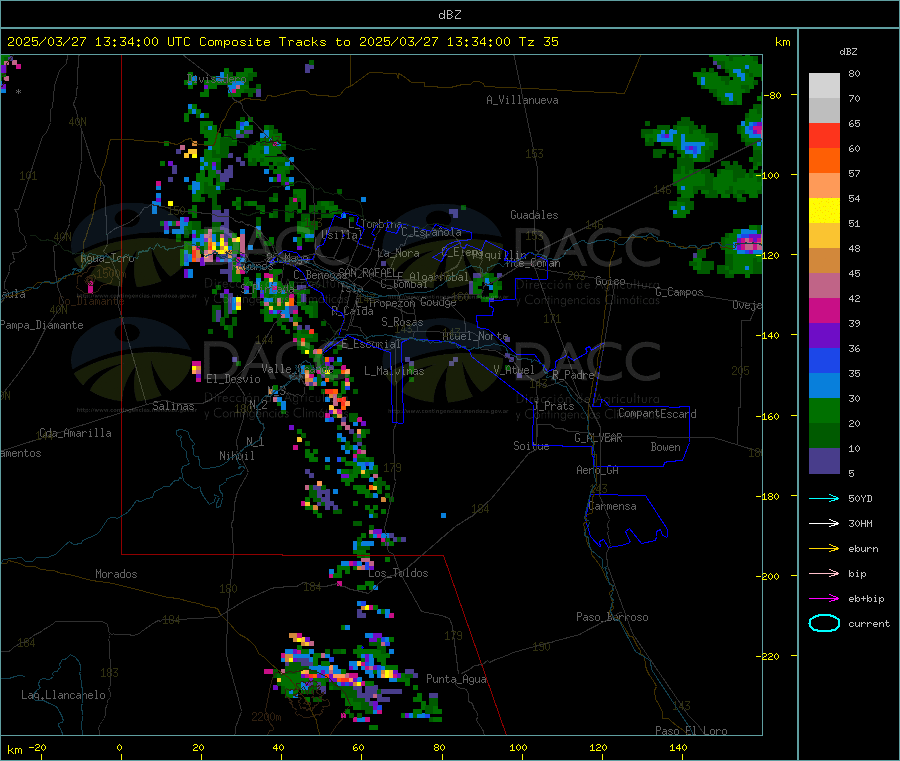Click the cyan 50YD arrow in legend
900x761 pixels.
click(x=824, y=498)
